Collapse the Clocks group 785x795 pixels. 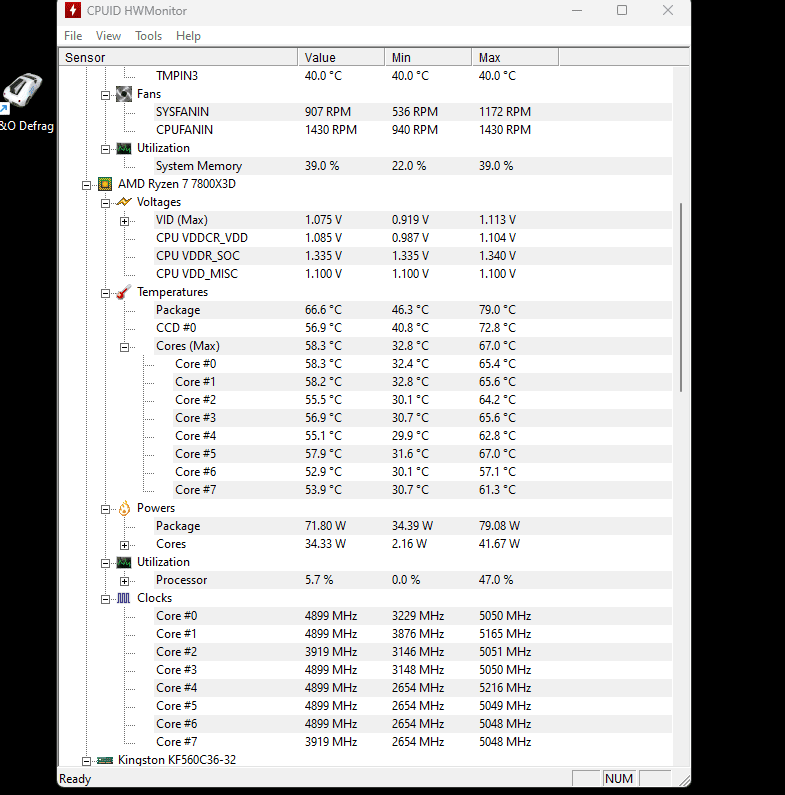click(x=105, y=599)
